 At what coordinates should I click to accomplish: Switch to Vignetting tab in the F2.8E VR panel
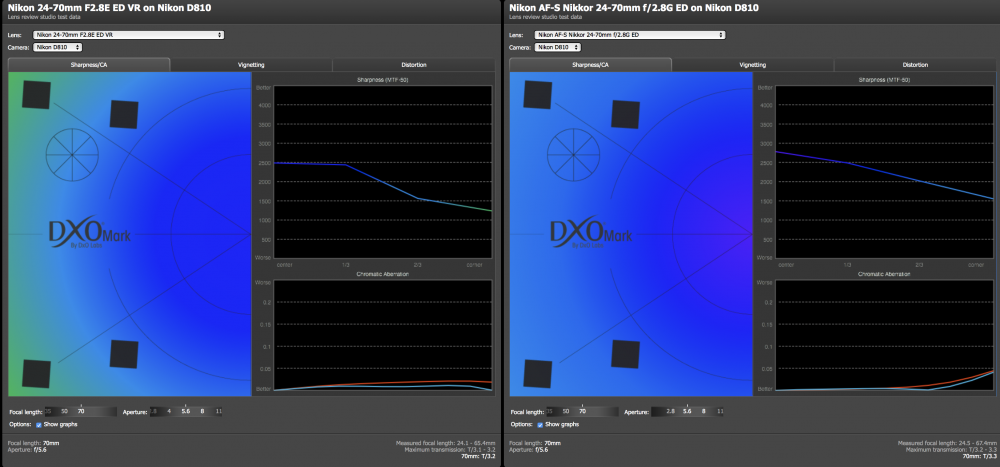[x=251, y=65]
